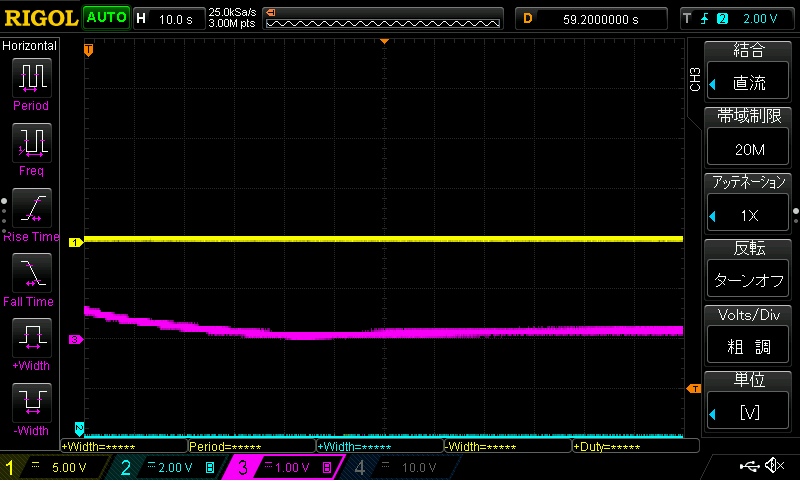Click the 25.0kSa/s sample rate text

(232, 13)
